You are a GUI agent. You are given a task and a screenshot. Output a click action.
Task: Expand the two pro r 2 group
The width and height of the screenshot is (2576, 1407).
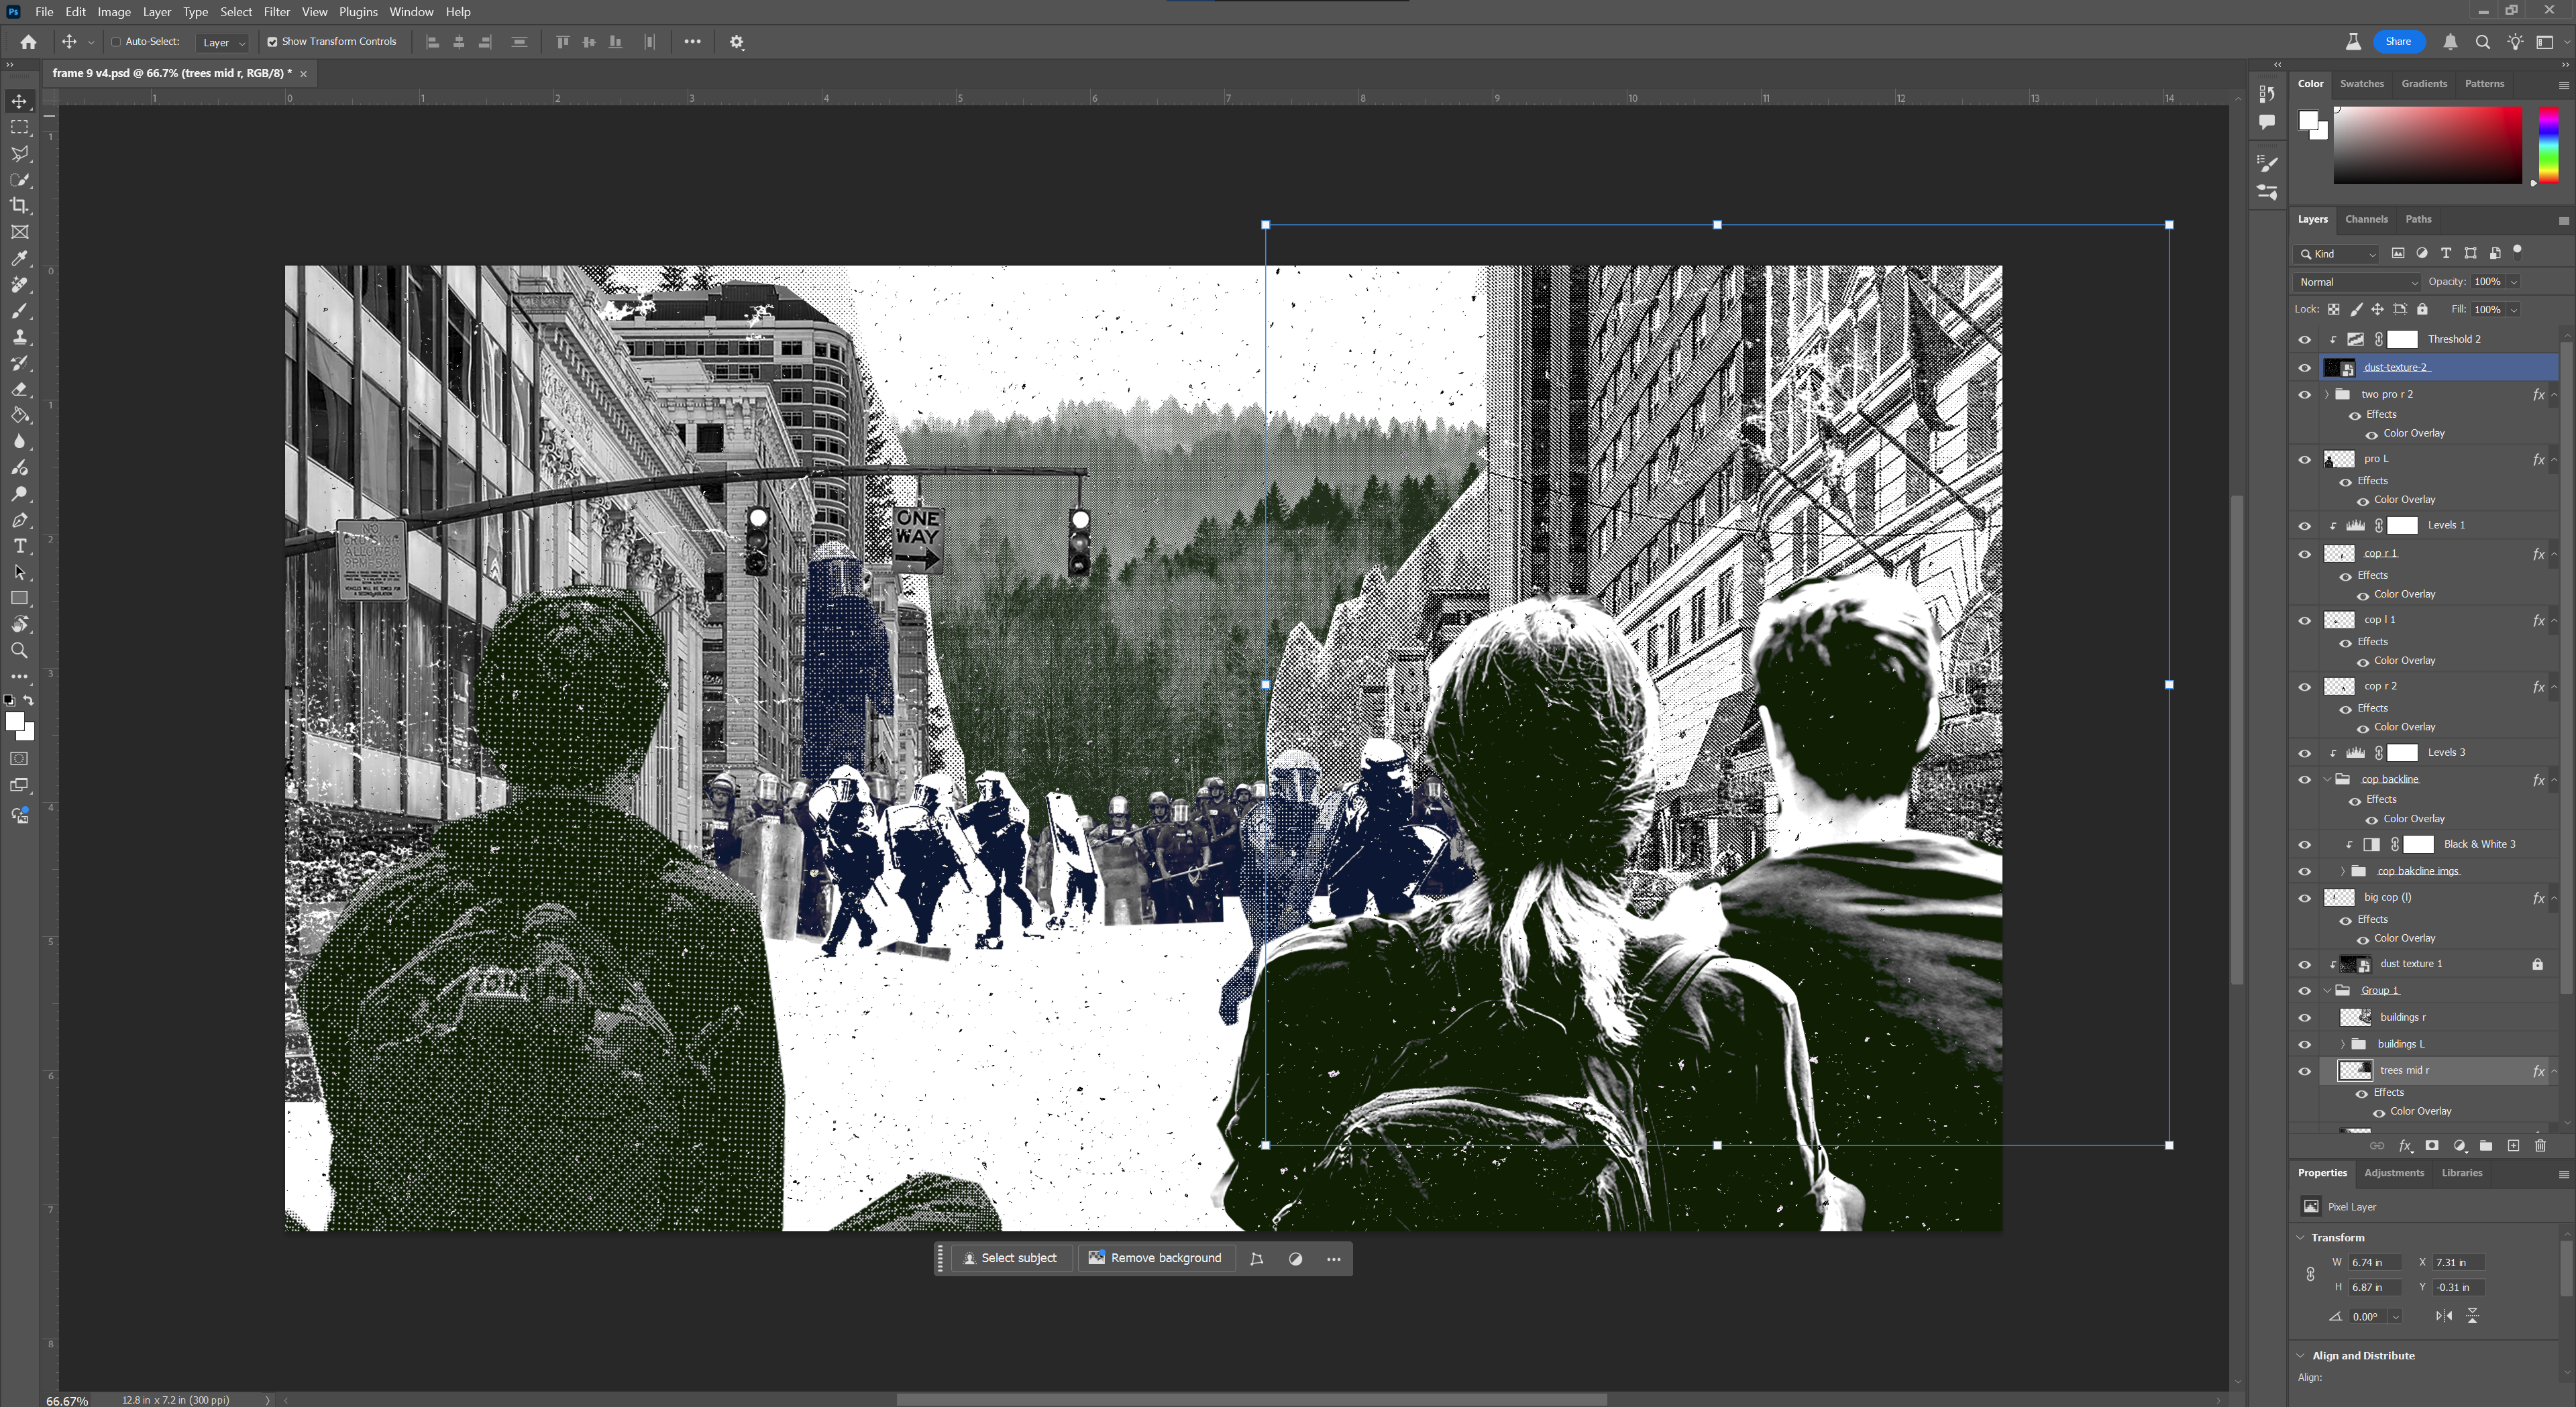(x=2327, y=395)
